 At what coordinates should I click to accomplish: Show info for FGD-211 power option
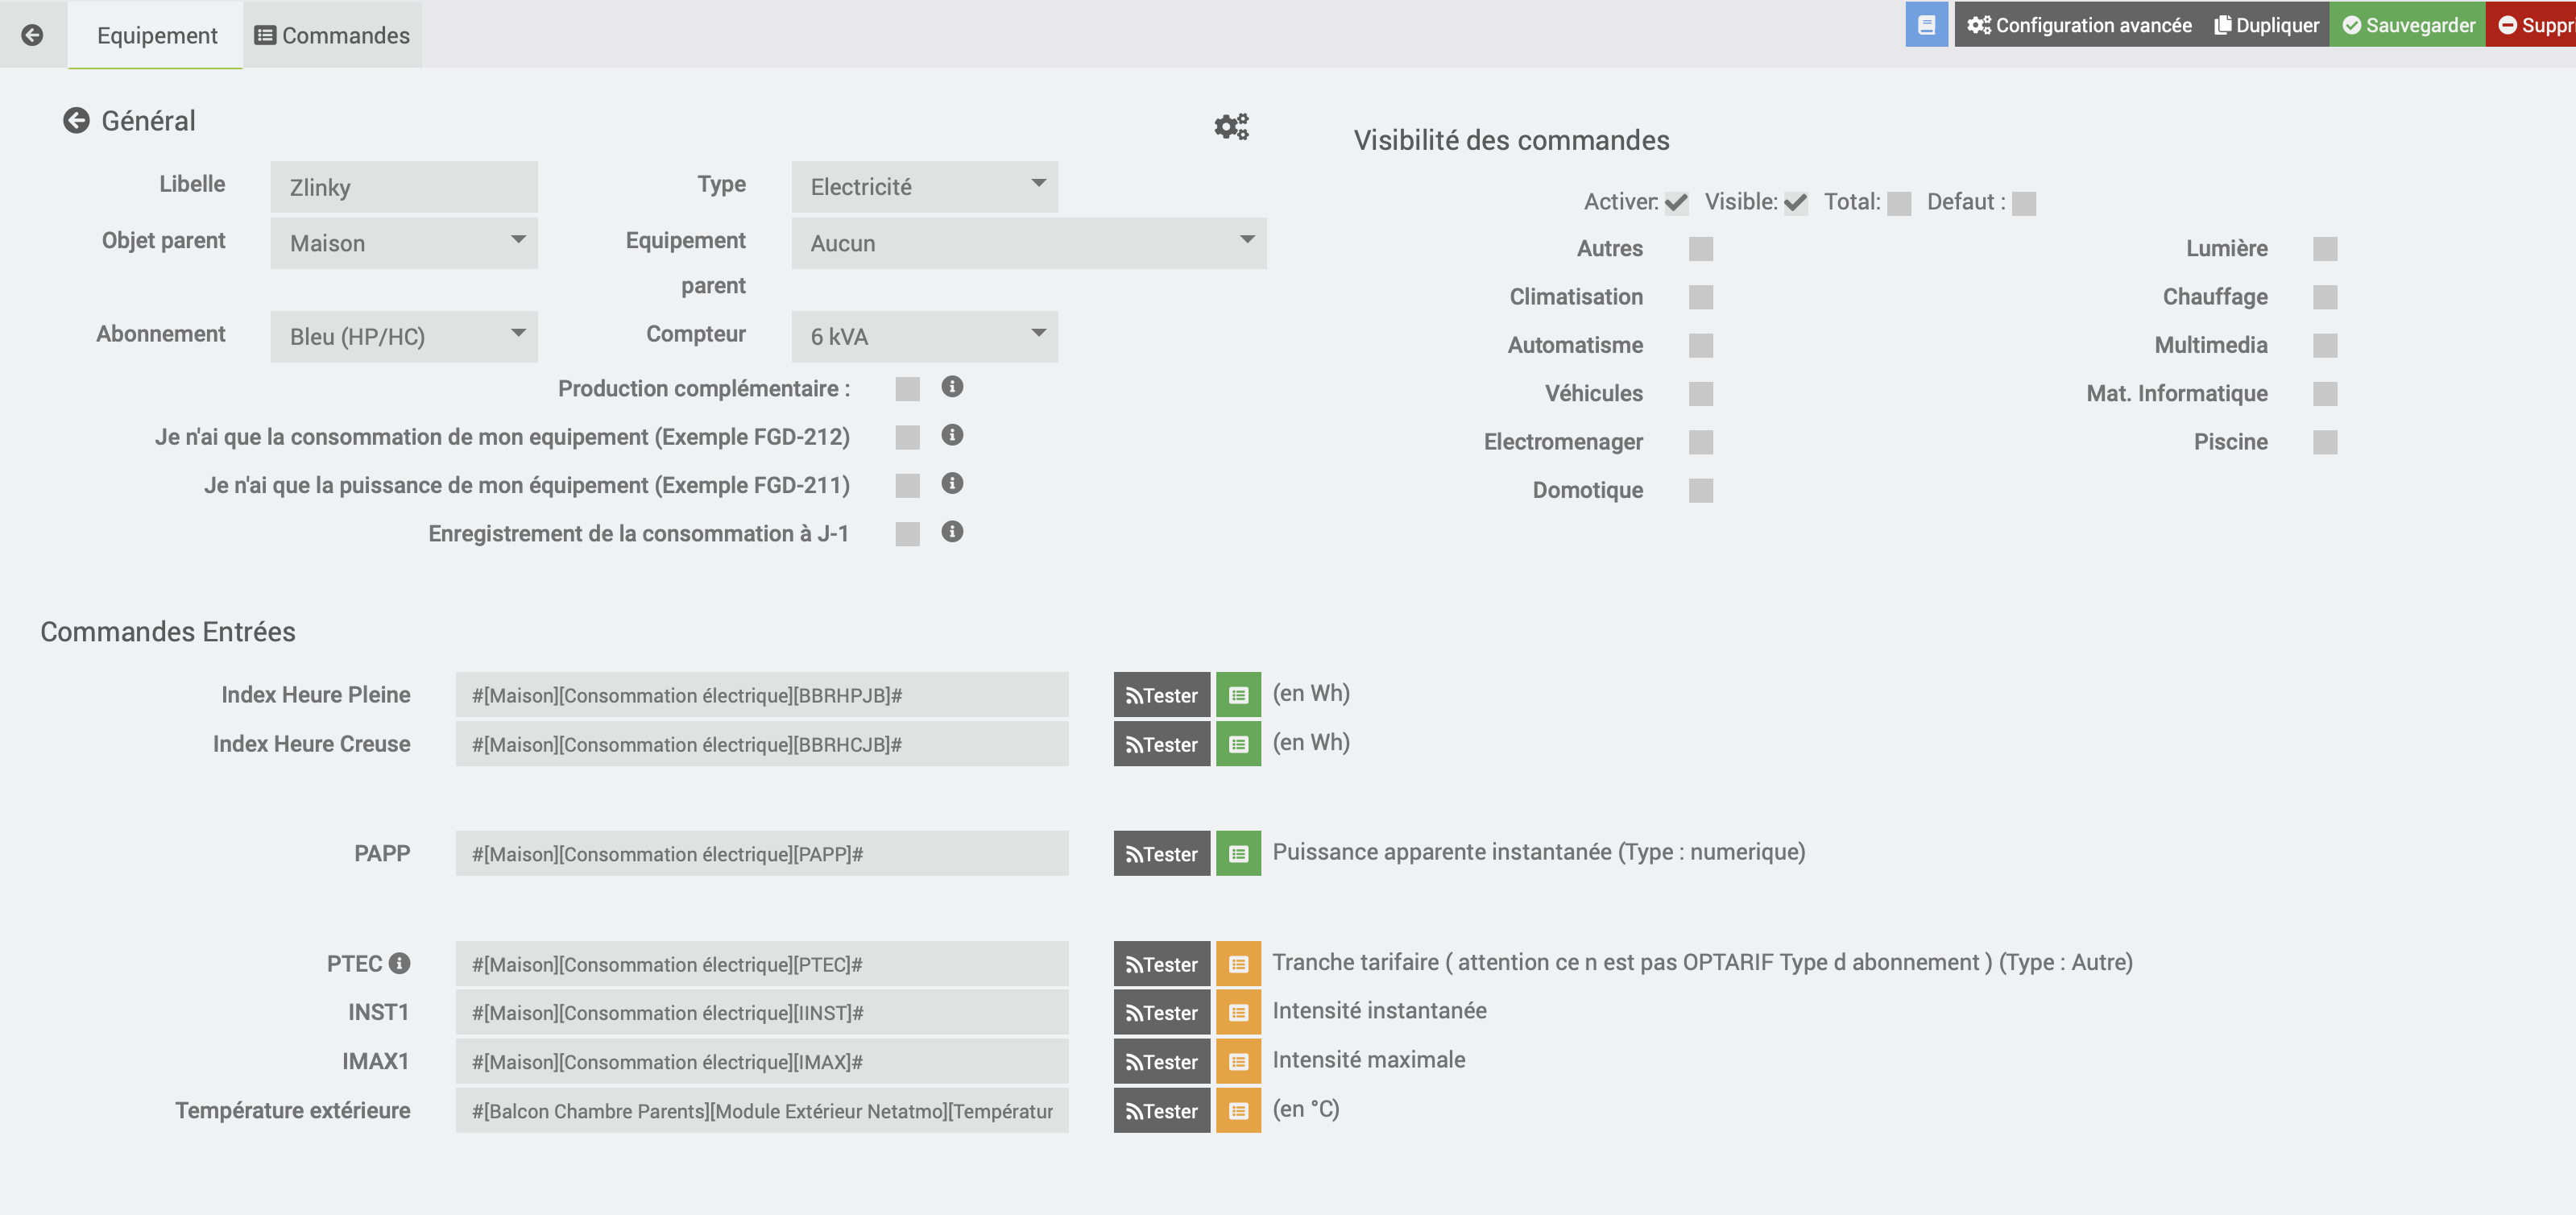pyautogui.click(x=952, y=483)
